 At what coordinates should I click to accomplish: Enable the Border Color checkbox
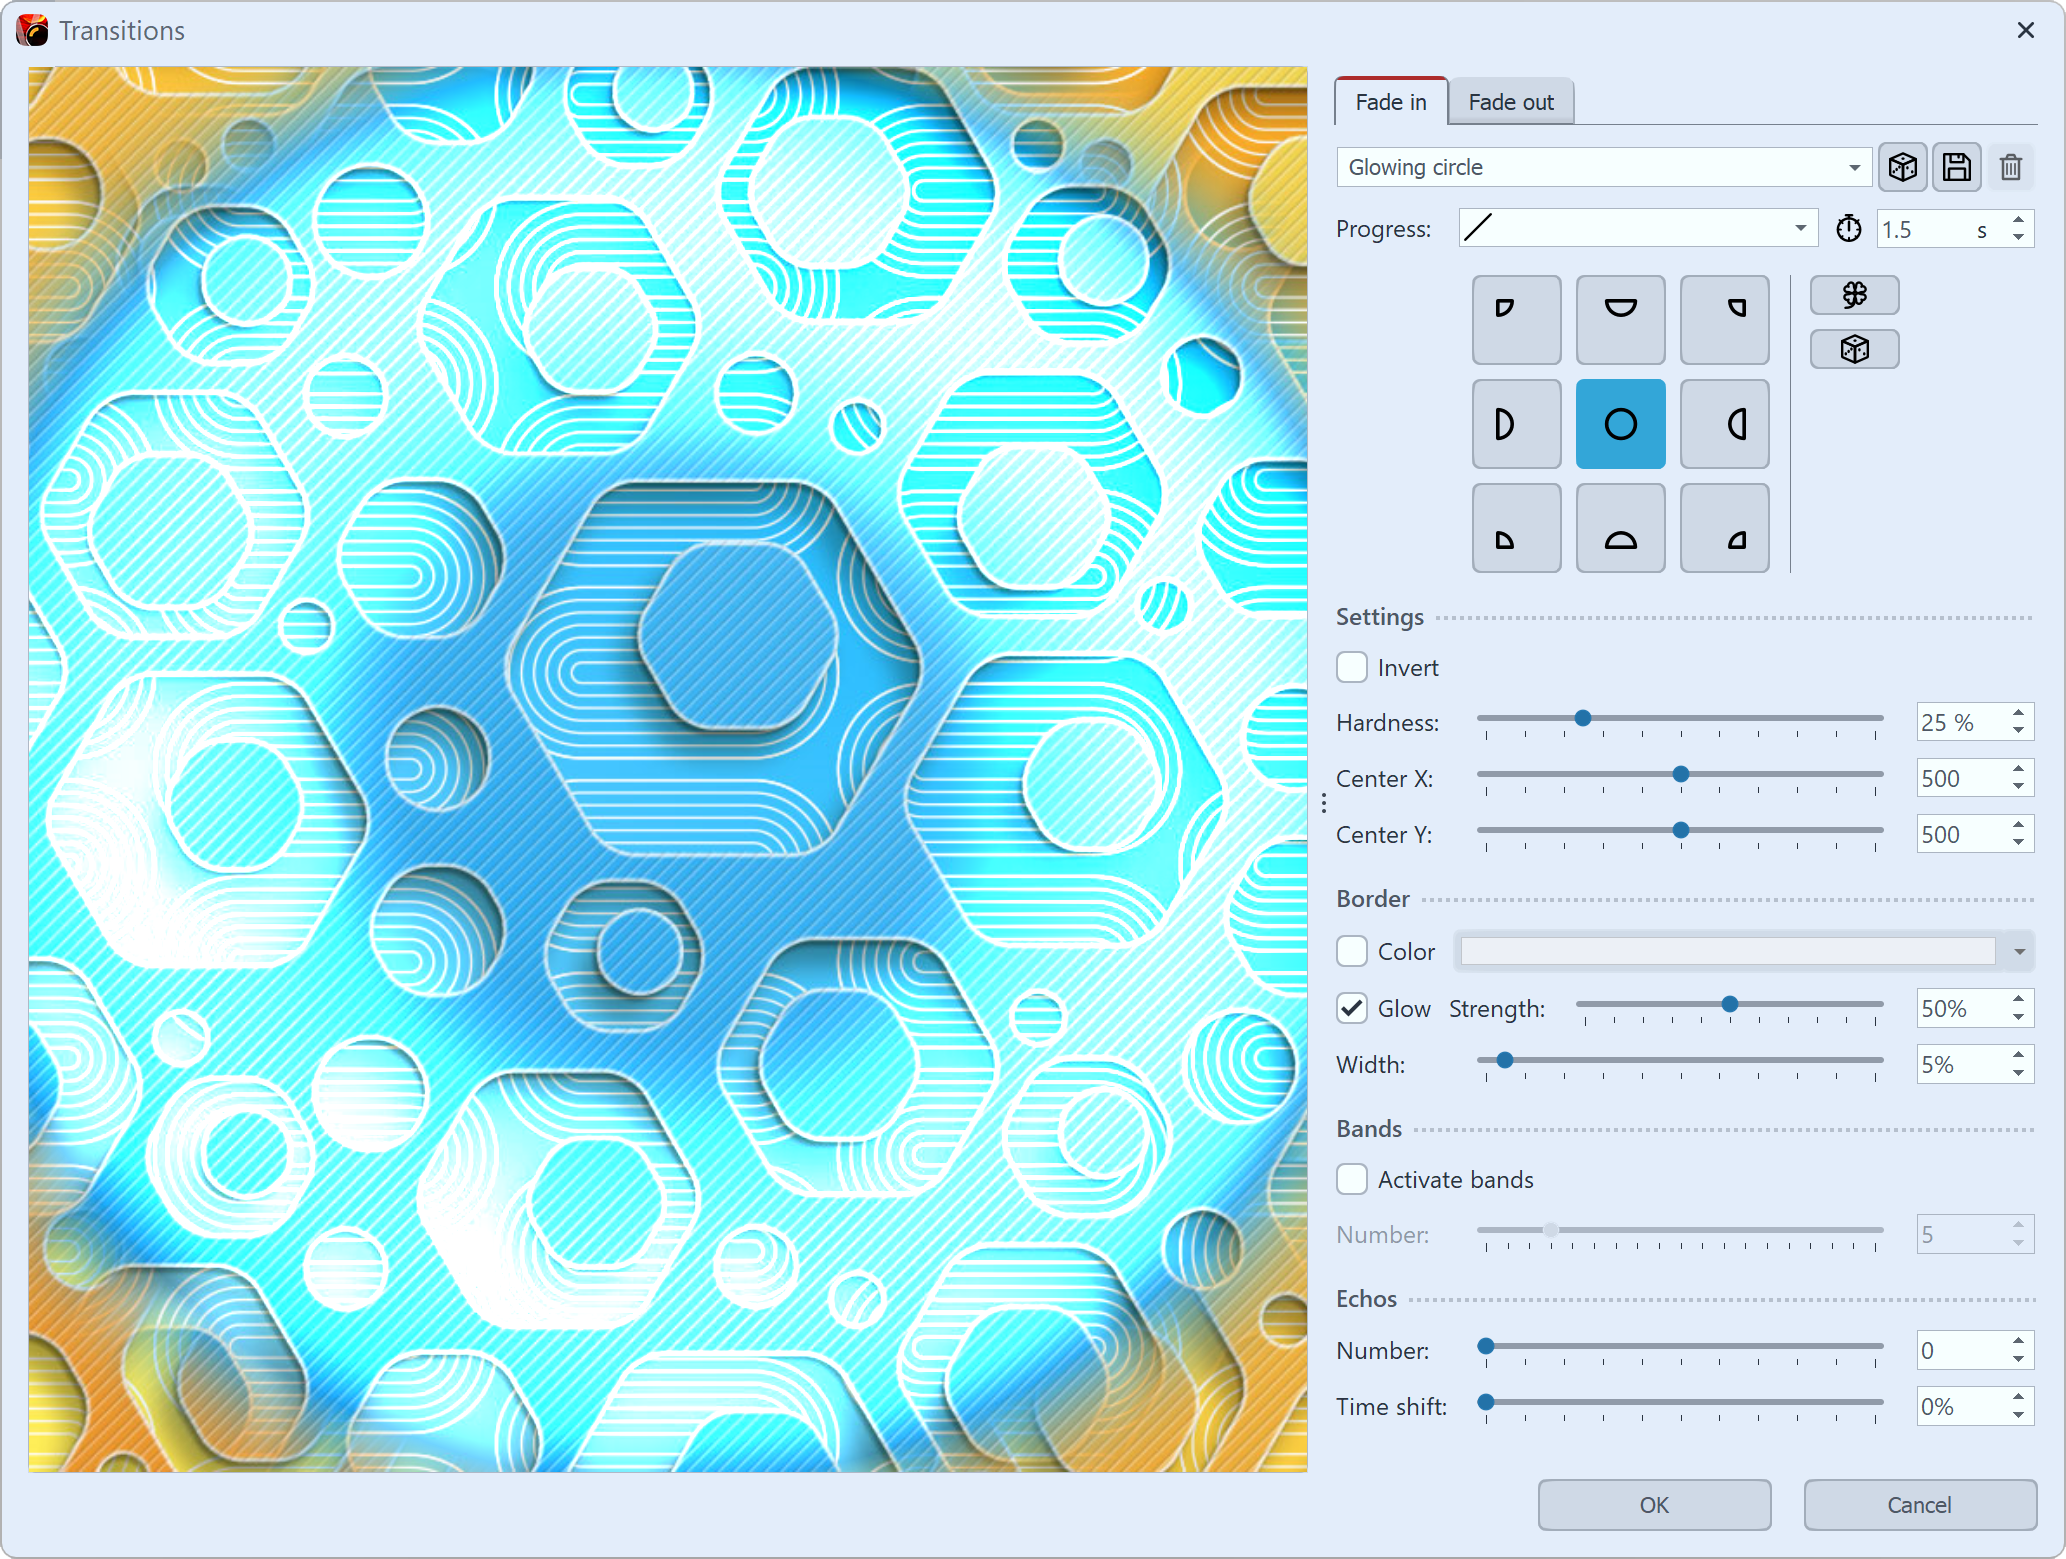(x=1354, y=951)
